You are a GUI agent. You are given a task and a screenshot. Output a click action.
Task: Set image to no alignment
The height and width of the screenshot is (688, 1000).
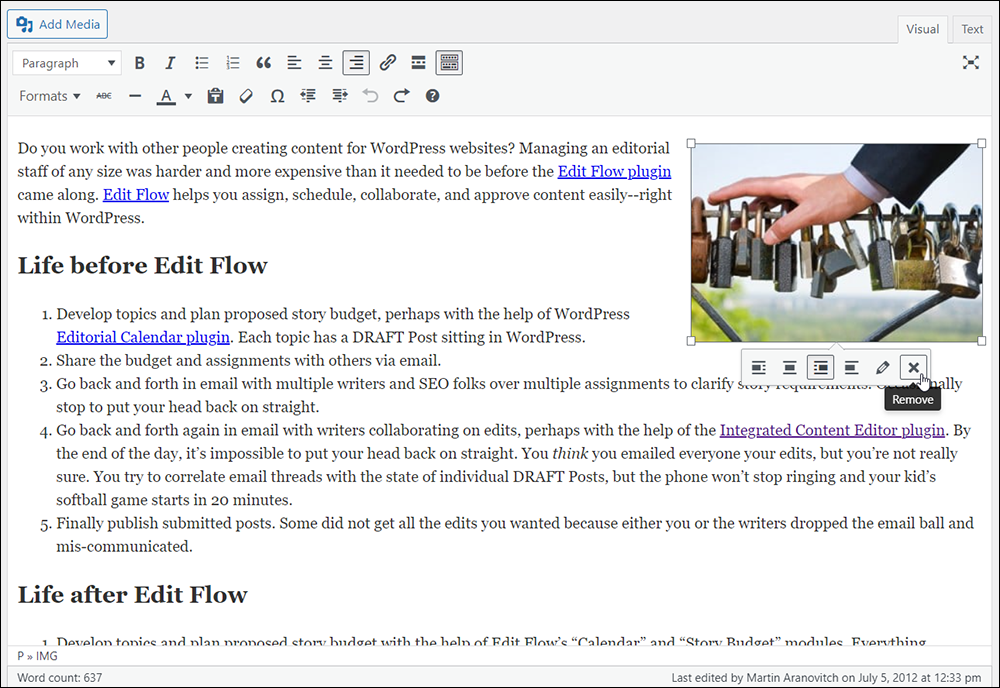coord(851,367)
